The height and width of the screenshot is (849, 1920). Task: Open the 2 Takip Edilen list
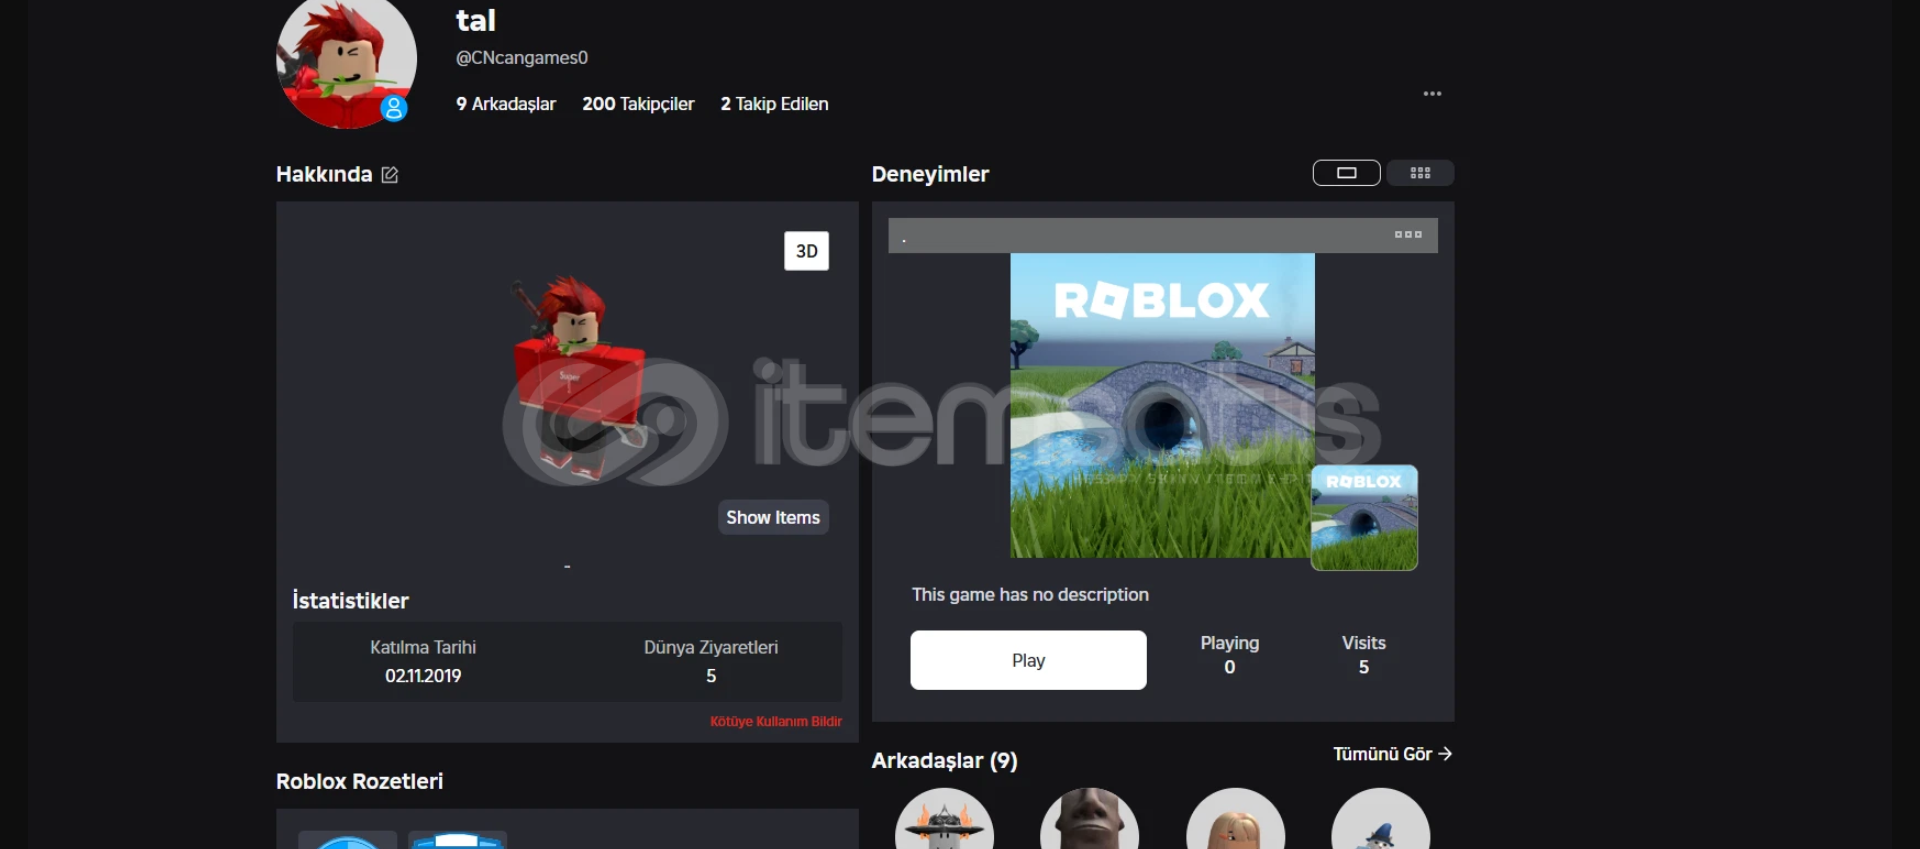coord(774,104)
